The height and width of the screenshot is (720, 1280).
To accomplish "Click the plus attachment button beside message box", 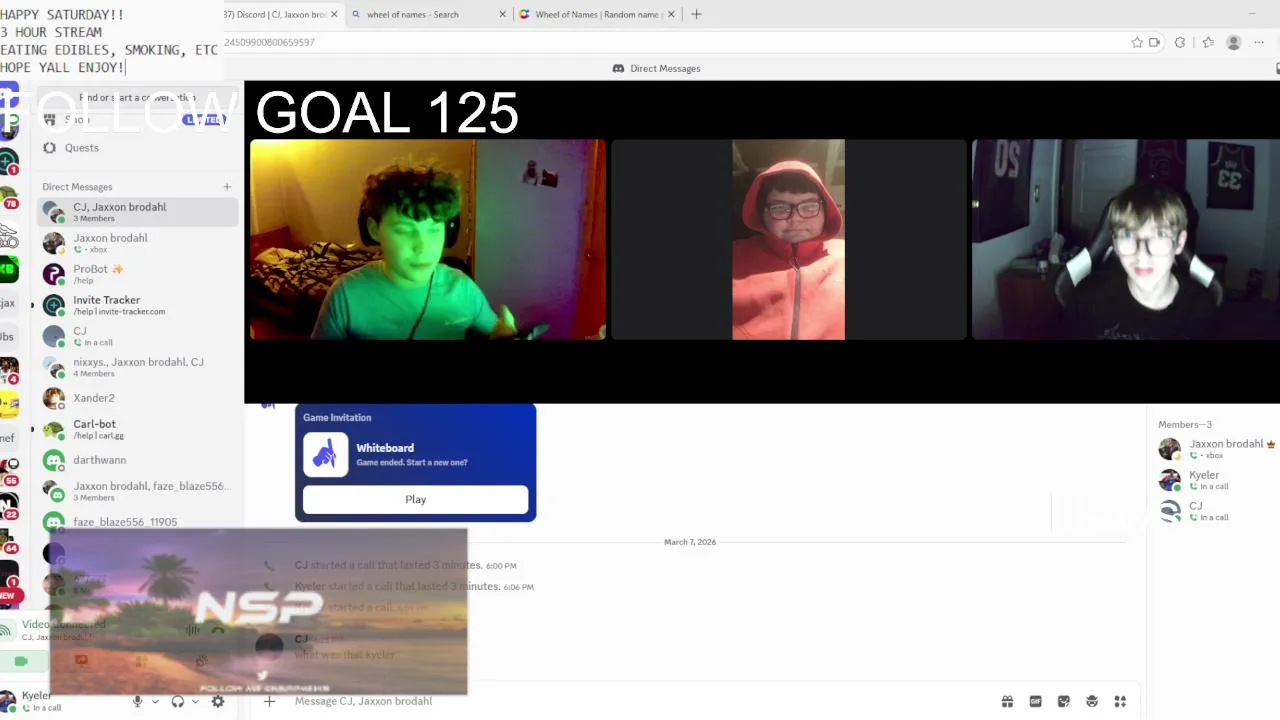I will (269, 701).
